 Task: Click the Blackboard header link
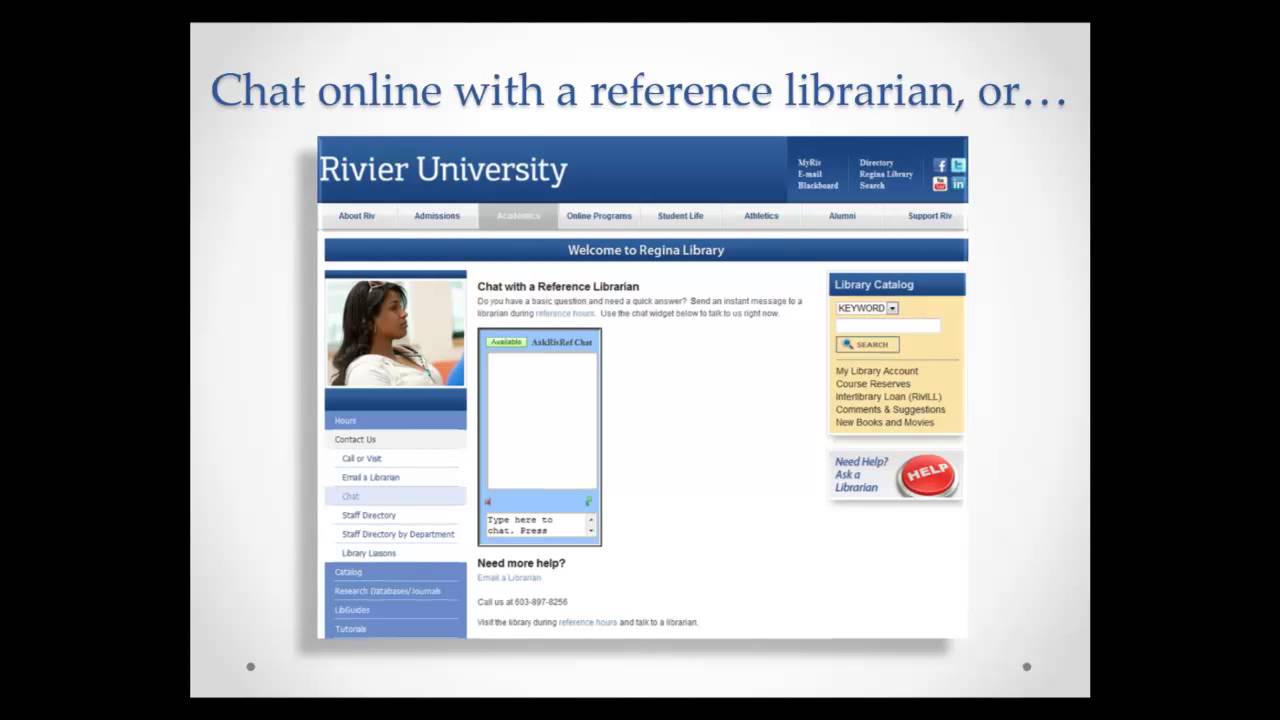pyautogui.click(x=818, y=186)
